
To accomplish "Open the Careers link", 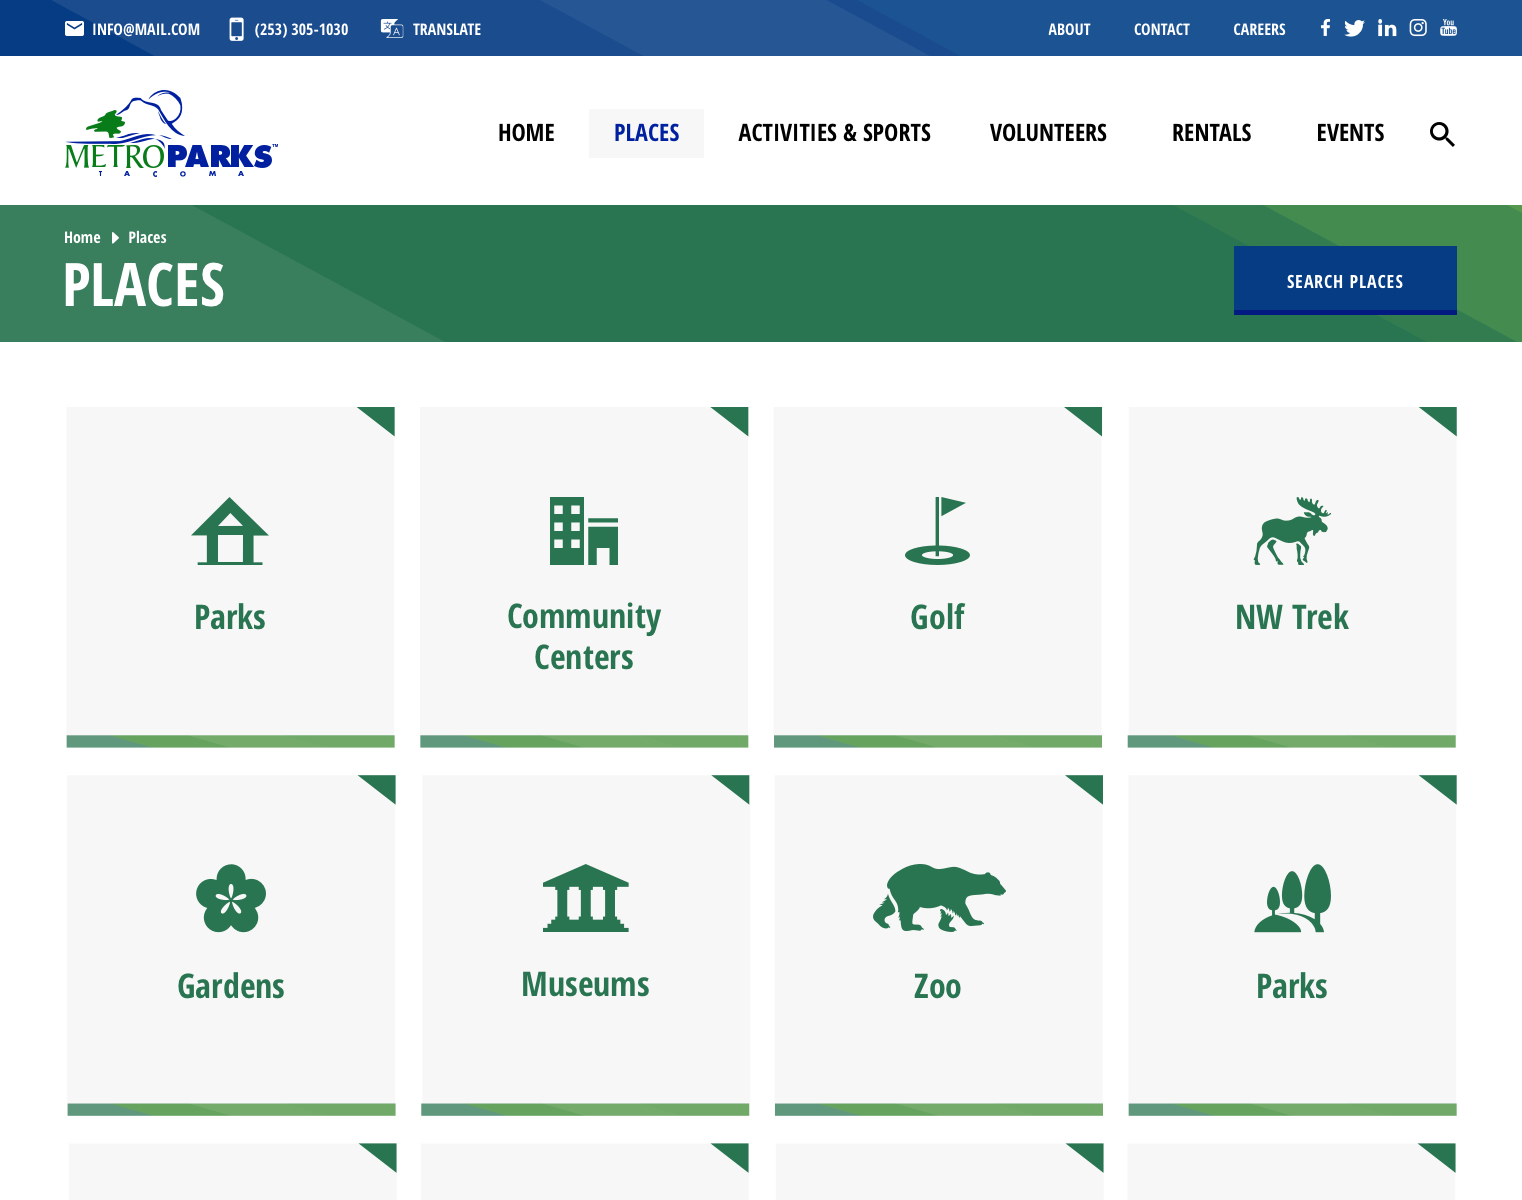I will tap(1259, 29).
